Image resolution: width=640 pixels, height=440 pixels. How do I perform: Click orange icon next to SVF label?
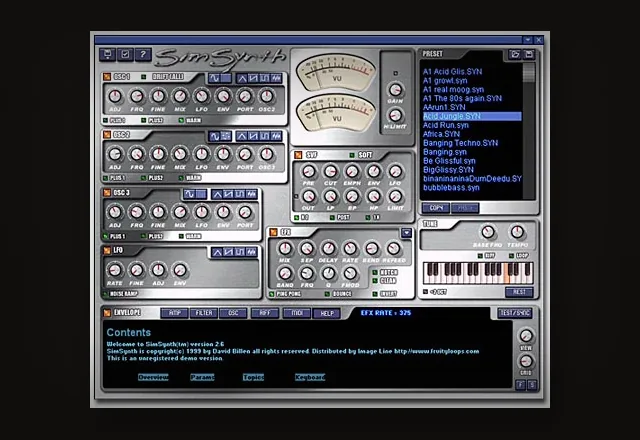tap(298, 155)
